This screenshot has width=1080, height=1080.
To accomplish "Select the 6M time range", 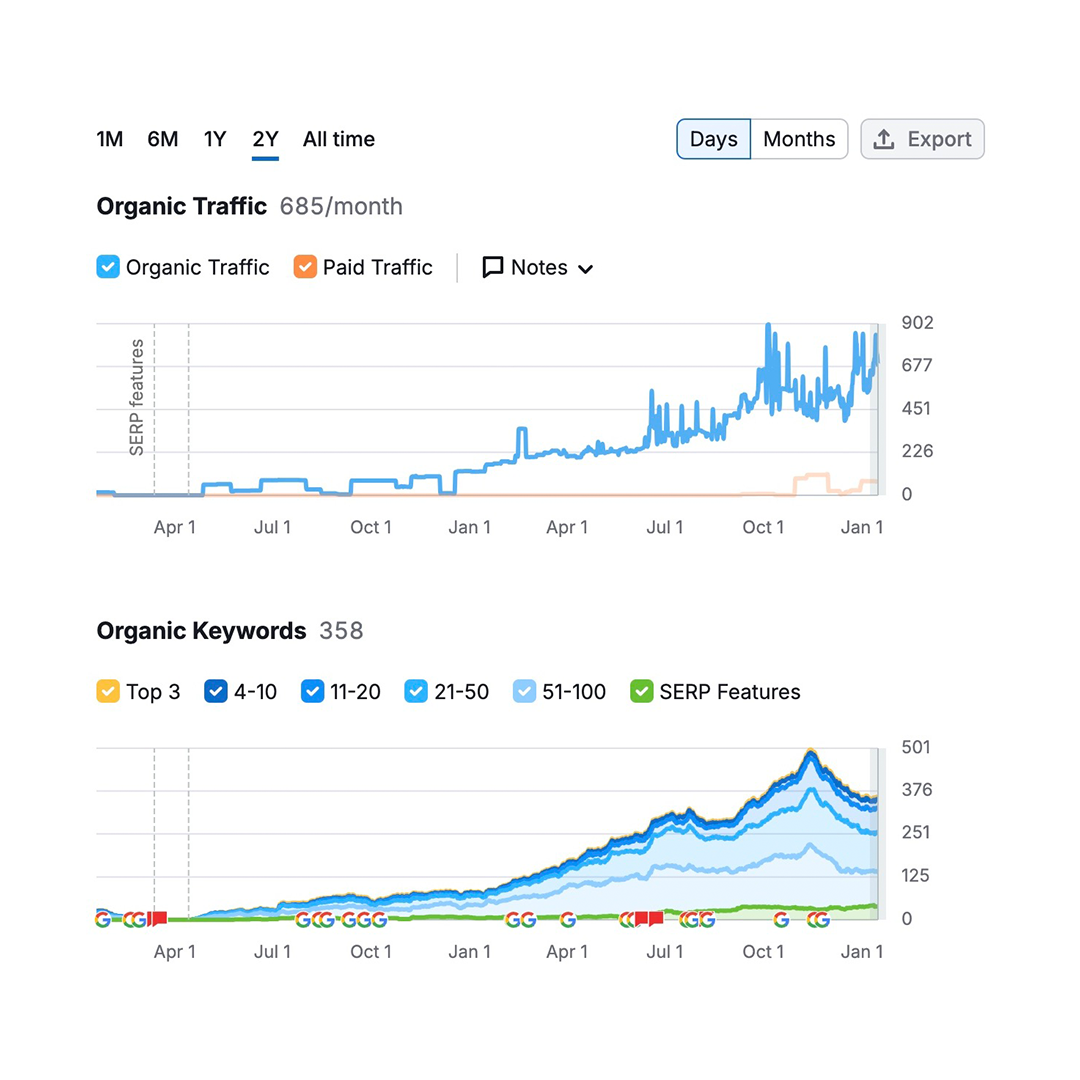I will tap(162, 140).
